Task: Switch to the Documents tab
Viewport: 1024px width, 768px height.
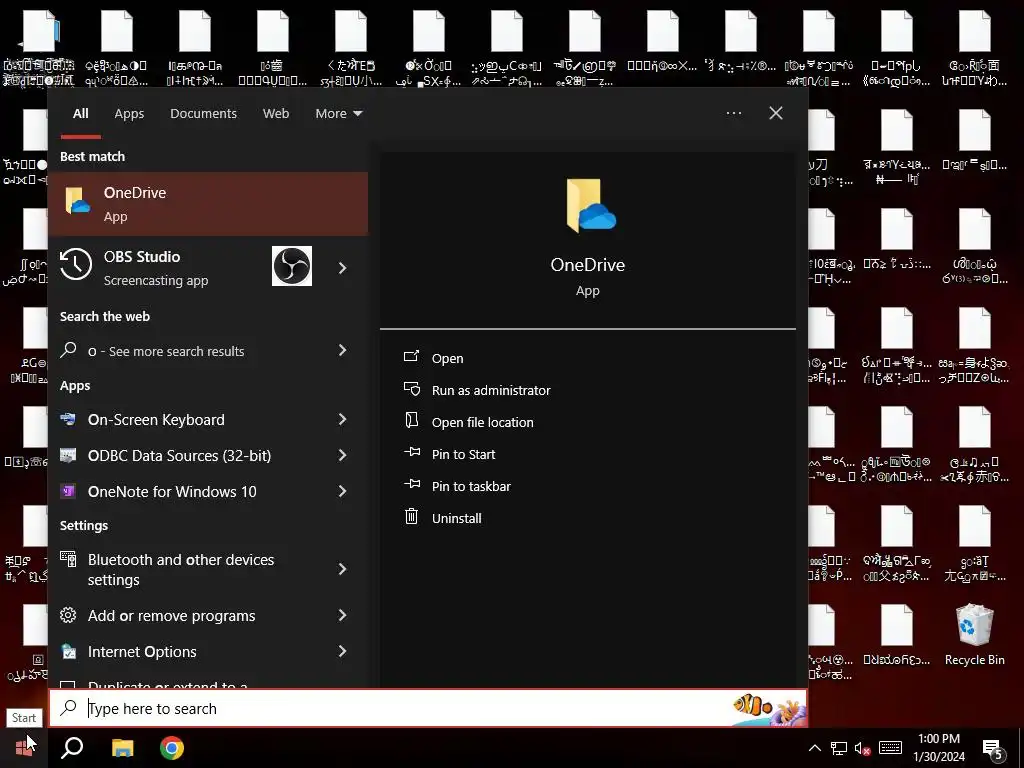Action: (203, 114)
